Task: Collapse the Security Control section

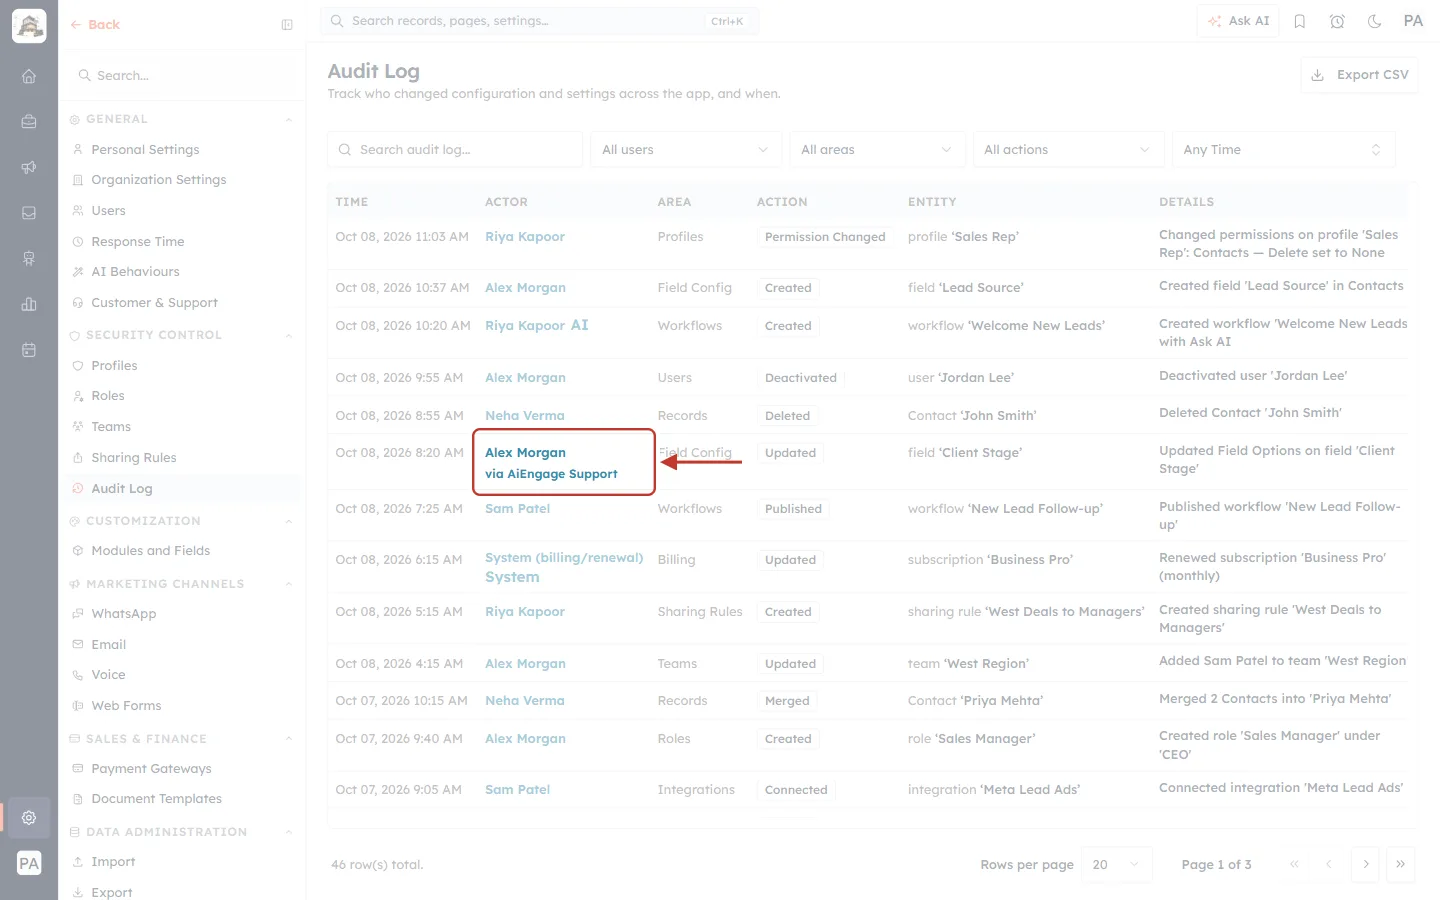Action: pos(288,336)
